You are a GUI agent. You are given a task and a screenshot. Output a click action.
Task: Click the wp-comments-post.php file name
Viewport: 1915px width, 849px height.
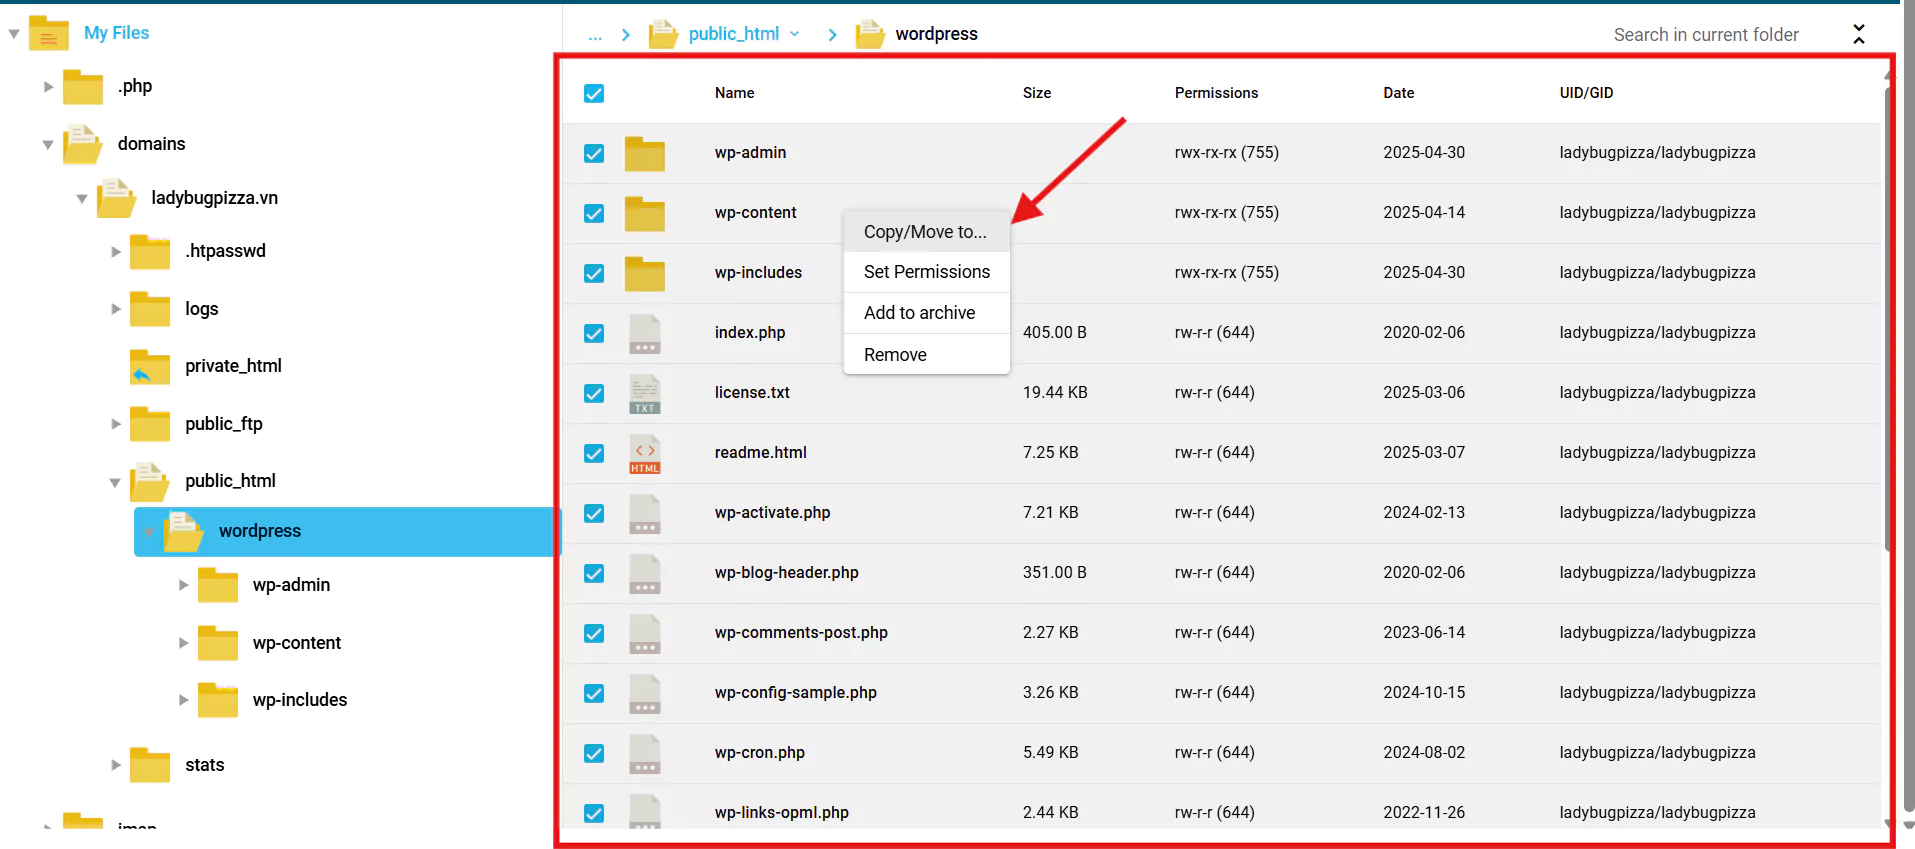point(801,633)
